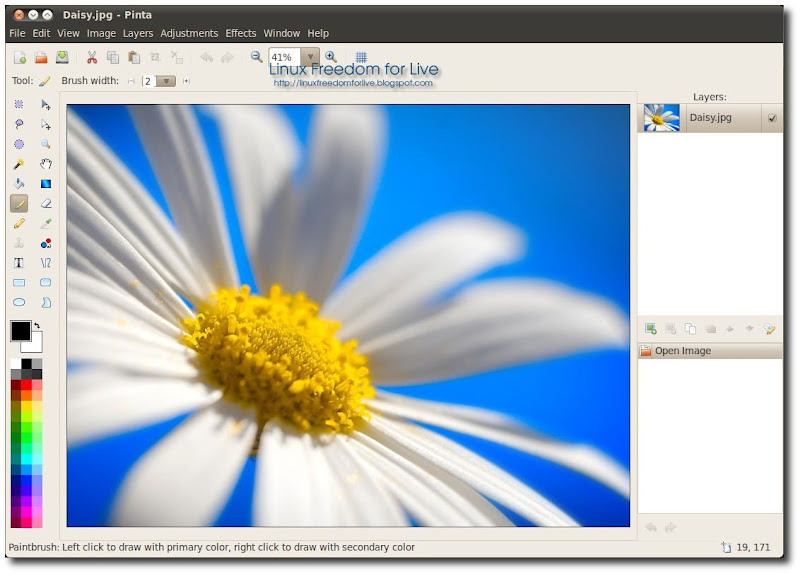800x574 pixels.
Task: Open the View menu
Action: (68, 33)
